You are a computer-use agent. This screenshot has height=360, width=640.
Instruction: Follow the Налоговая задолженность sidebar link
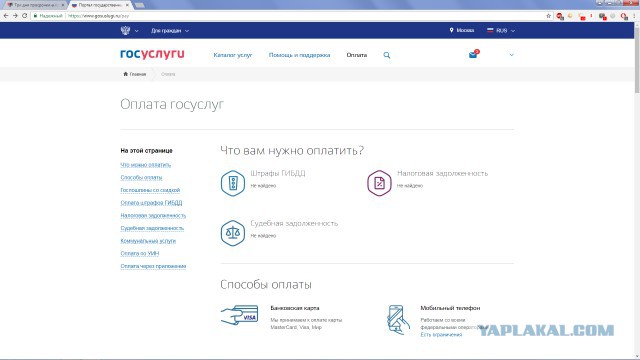coord(153,216)
